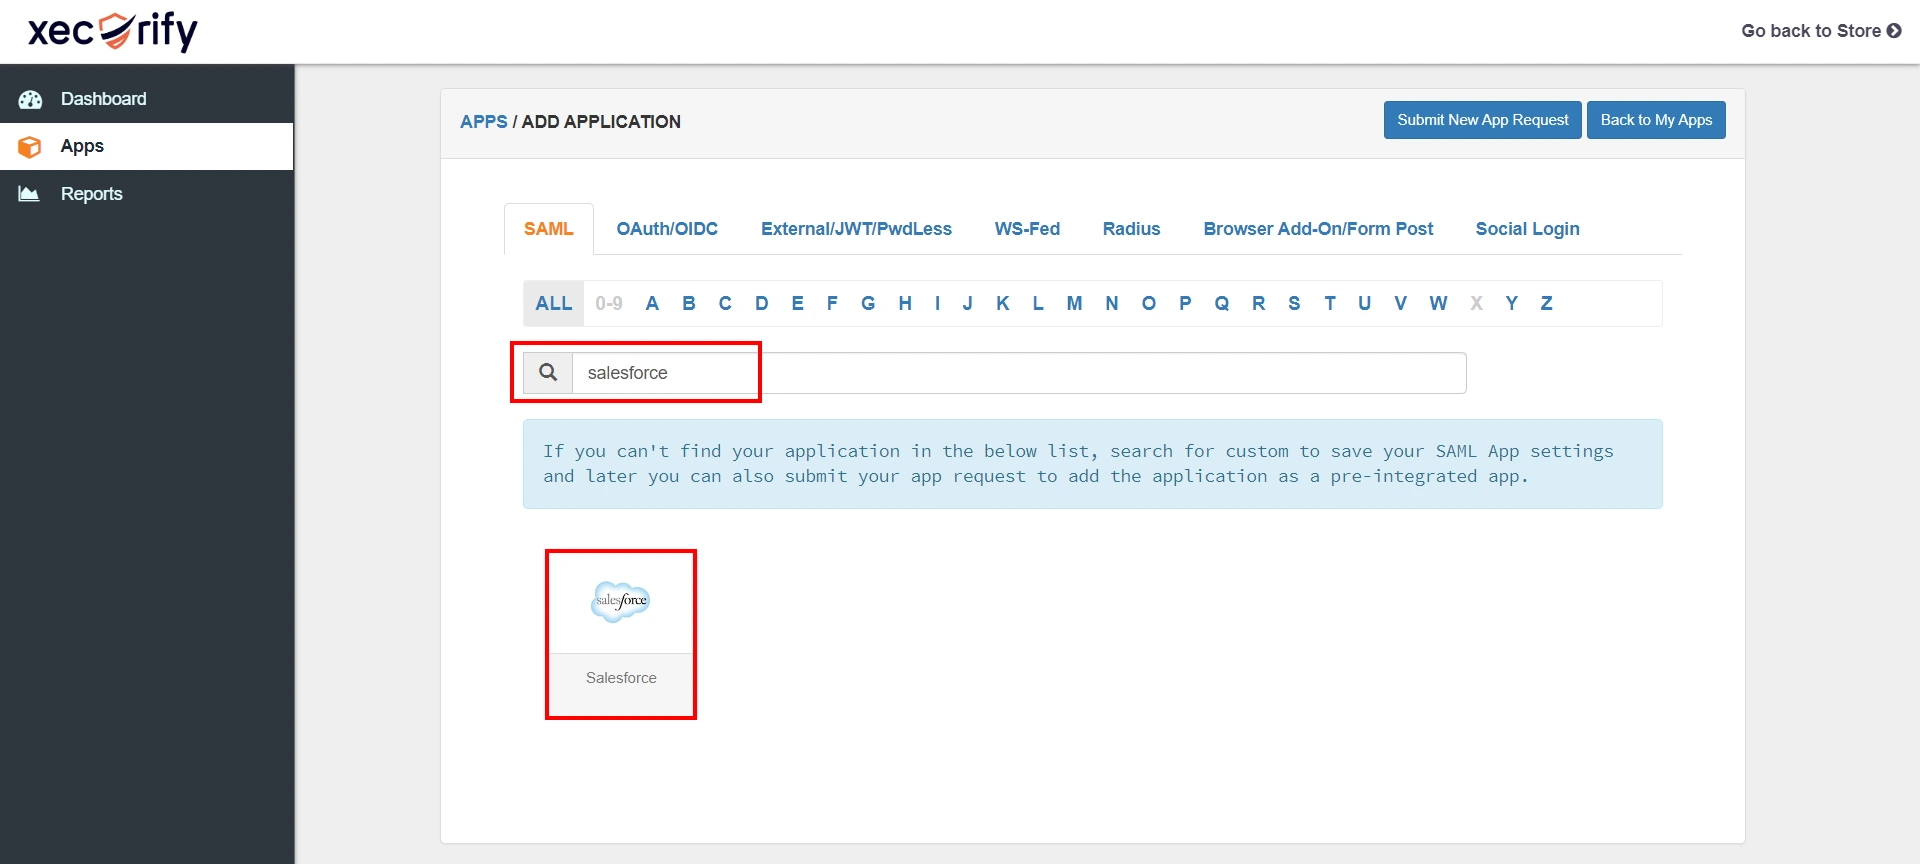Click the APPS breadcrumb link
This screenshot has height=864, width=1920.
pos(484,122)
